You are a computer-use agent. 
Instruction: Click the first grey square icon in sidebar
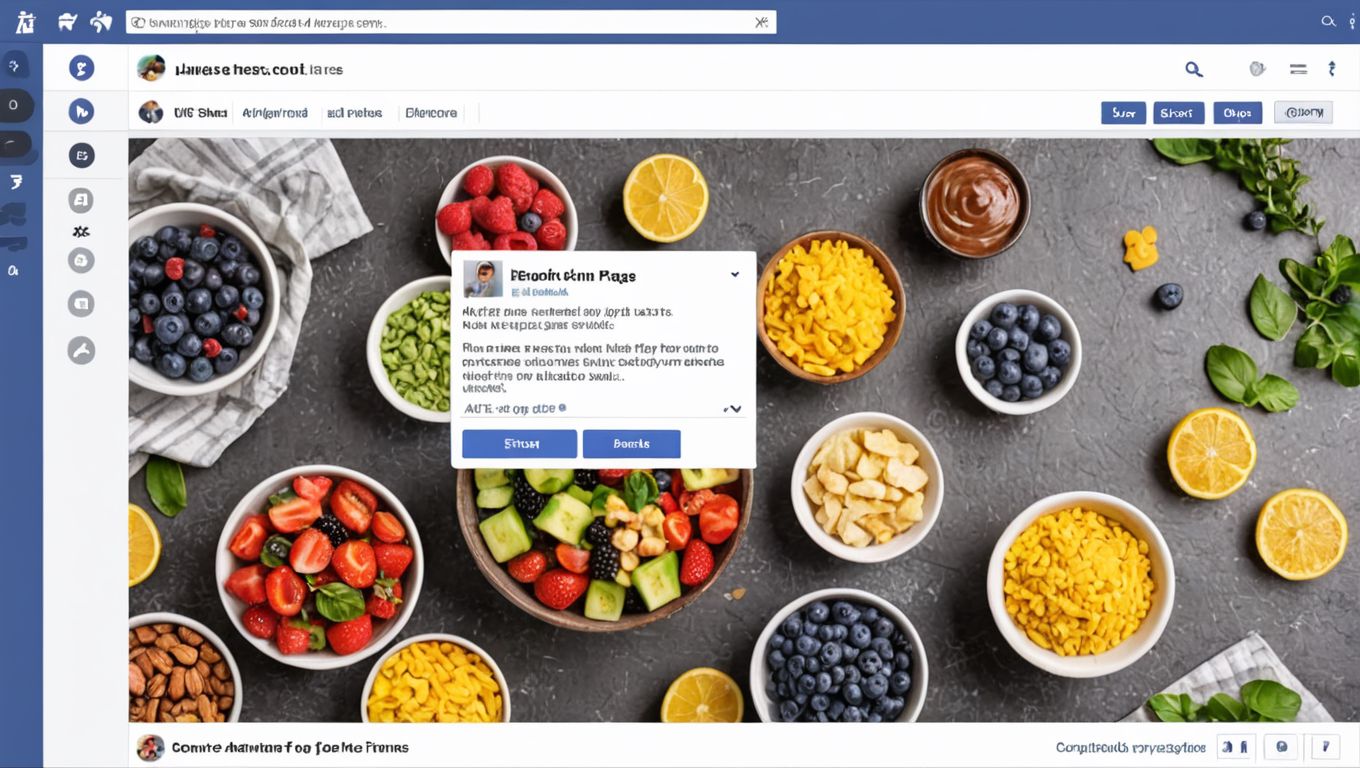81,201
